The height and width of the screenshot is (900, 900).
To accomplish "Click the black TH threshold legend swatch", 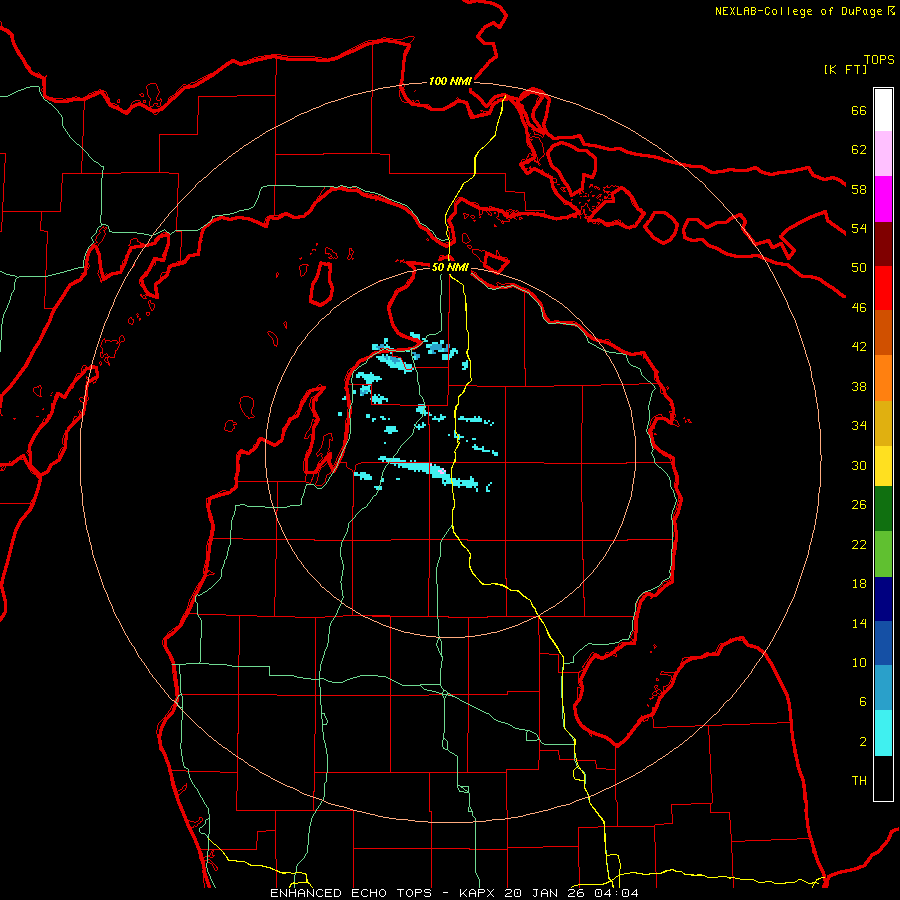I will click(x=883, y=778).
